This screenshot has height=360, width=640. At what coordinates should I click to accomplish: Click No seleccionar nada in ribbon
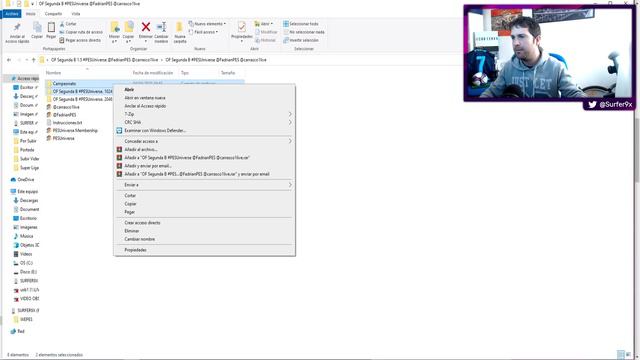pos(304,32)
